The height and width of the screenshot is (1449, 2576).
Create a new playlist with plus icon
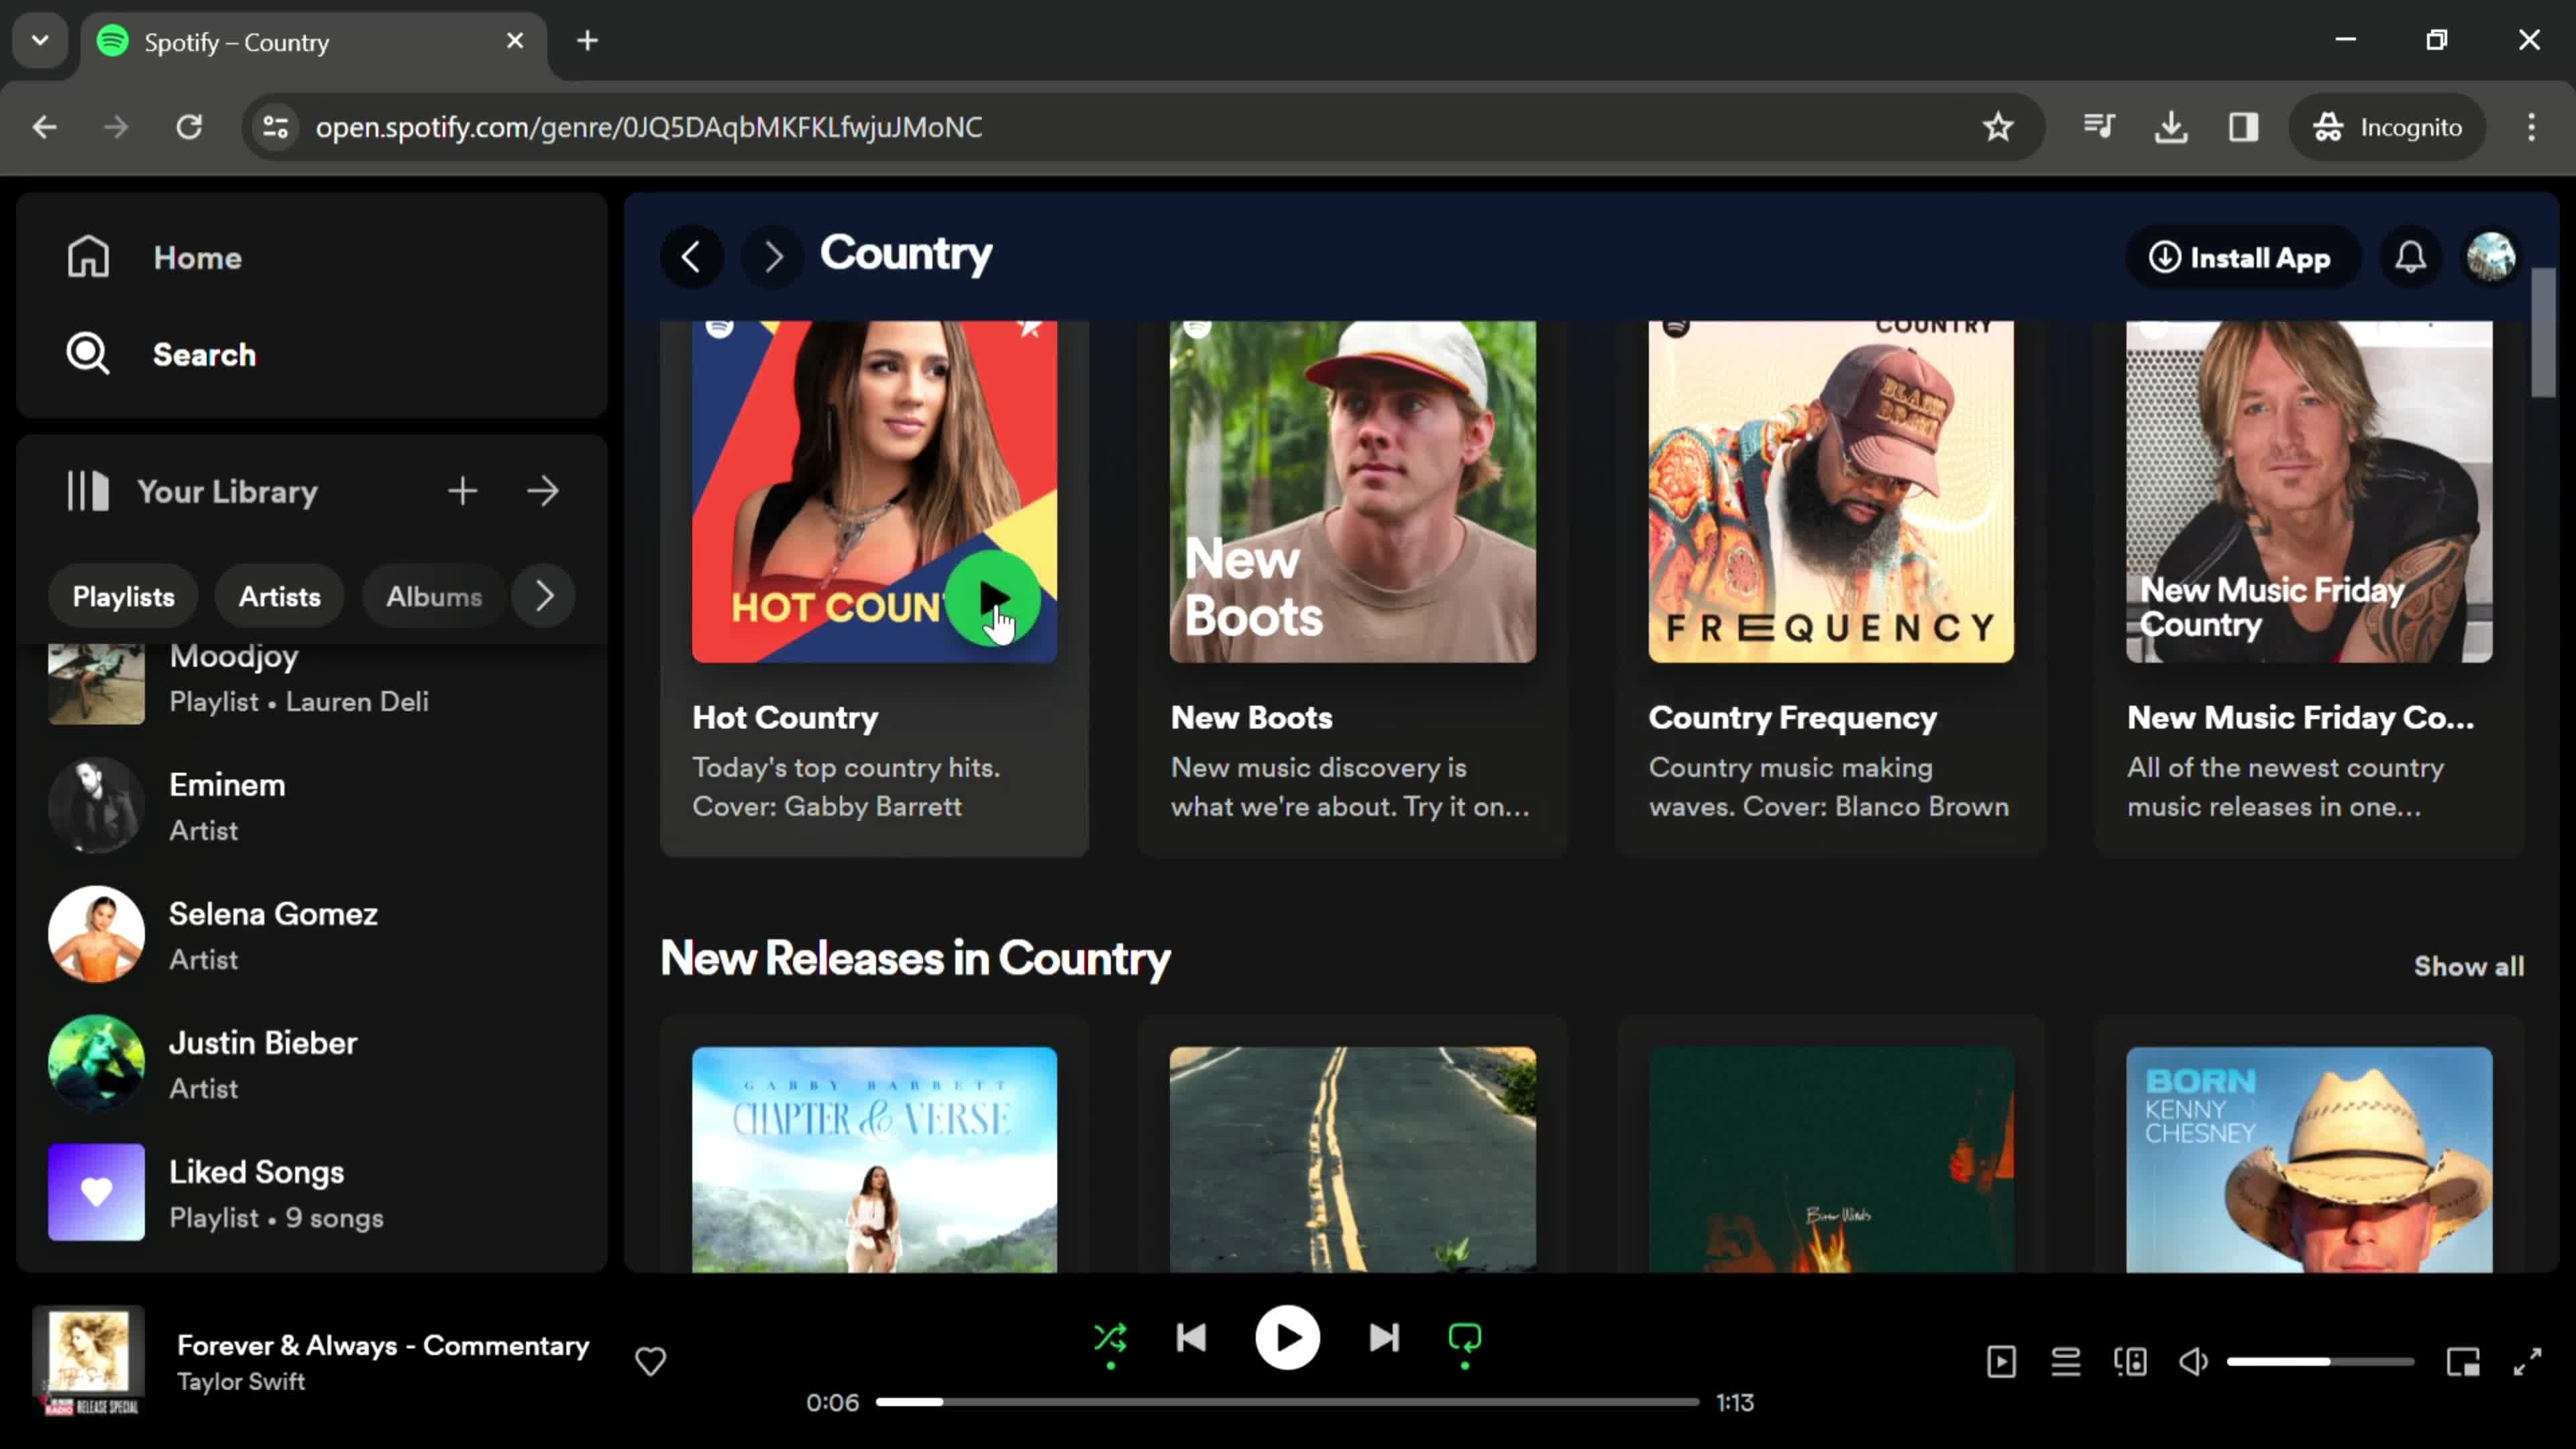pos(462,491)
